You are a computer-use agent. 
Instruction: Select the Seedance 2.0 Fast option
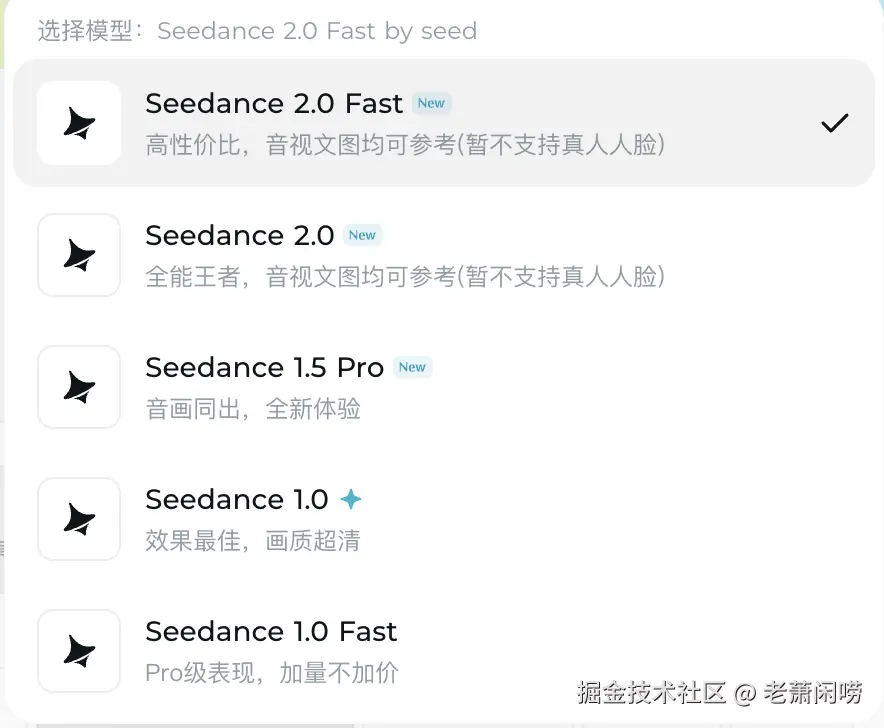coord(274,104)
